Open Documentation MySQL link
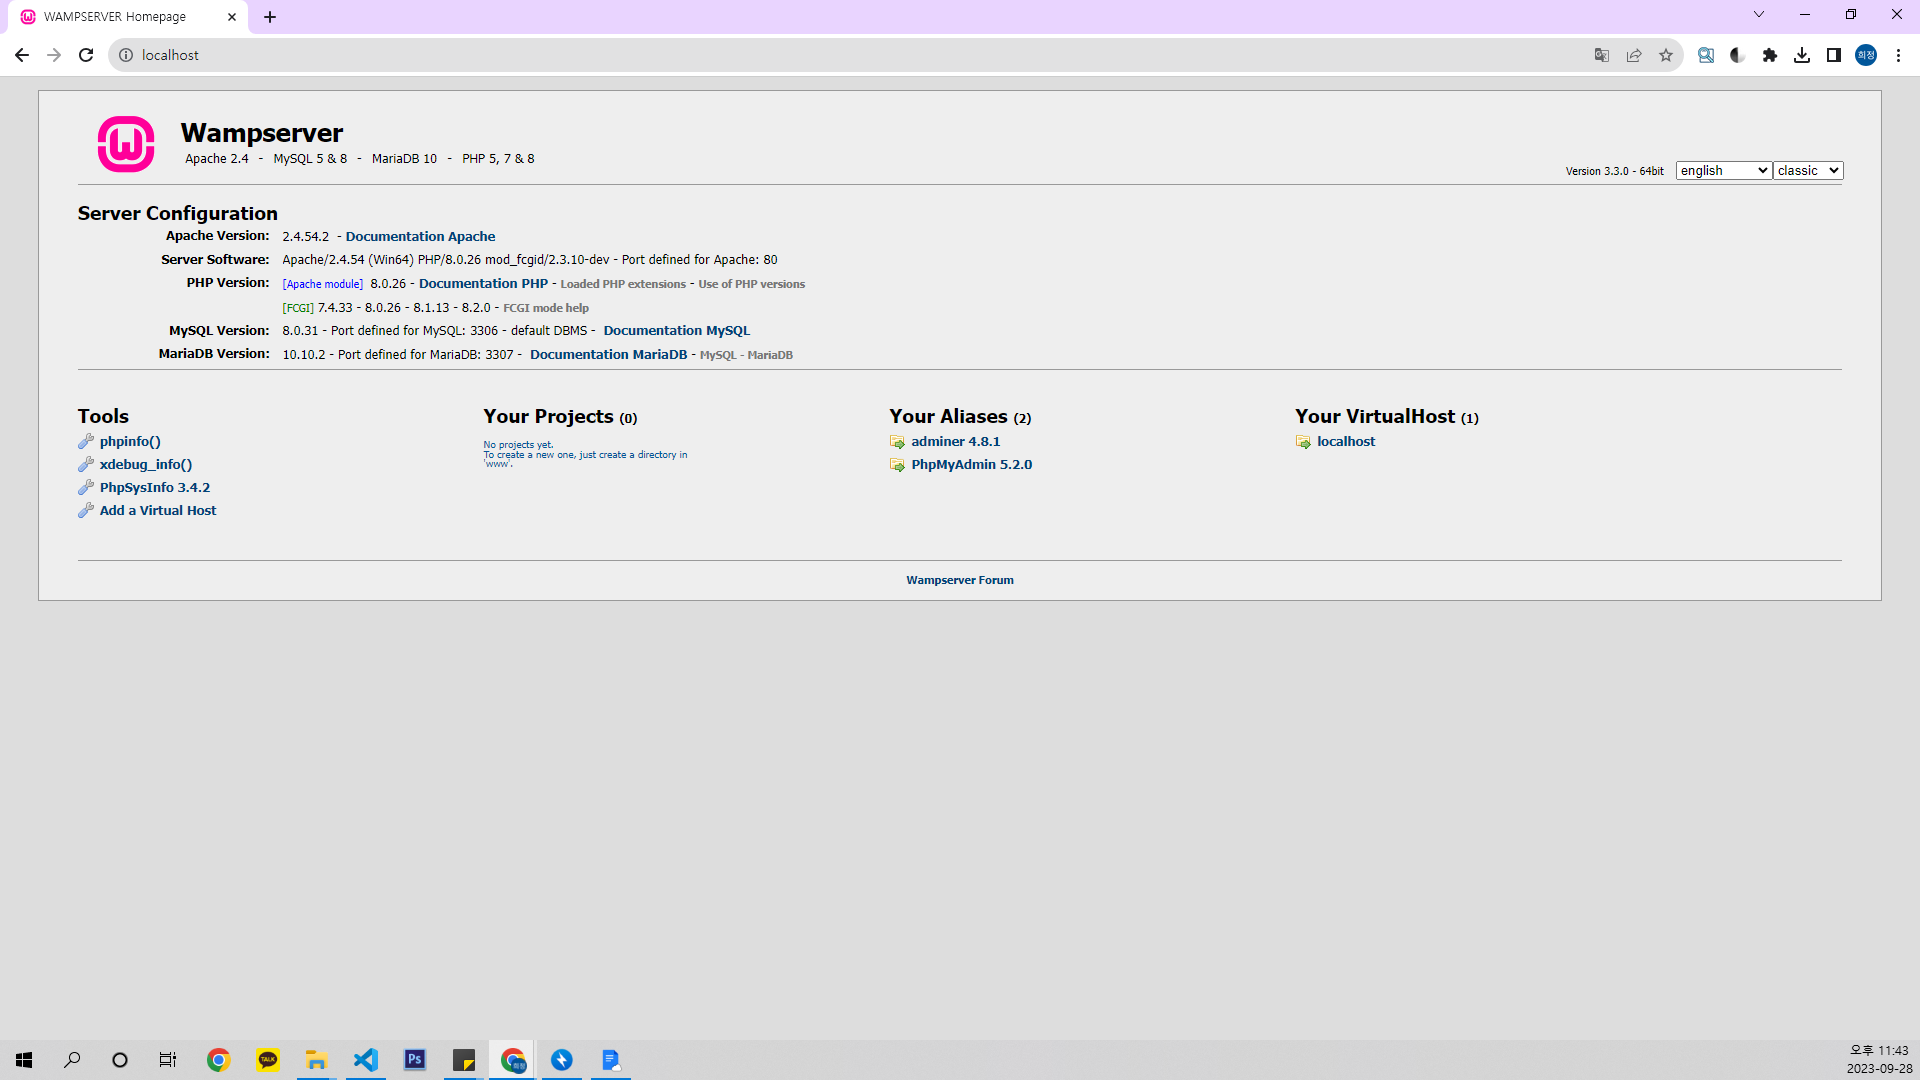This screenshot has width=1920, height=1080. coord(676,331)
